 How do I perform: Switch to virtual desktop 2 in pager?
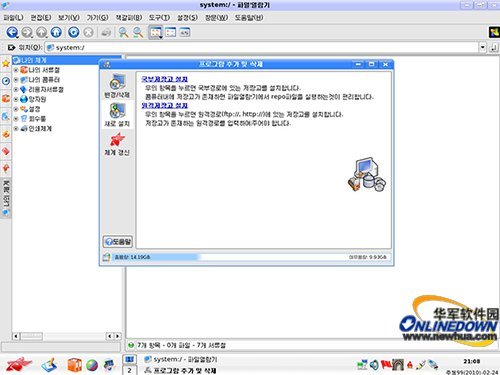[129, 370]
